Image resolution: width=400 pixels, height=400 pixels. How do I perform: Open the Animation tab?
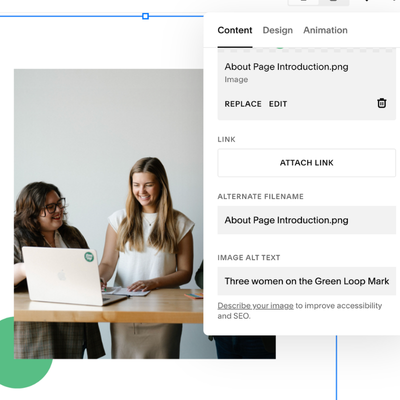tap(325, 30)
